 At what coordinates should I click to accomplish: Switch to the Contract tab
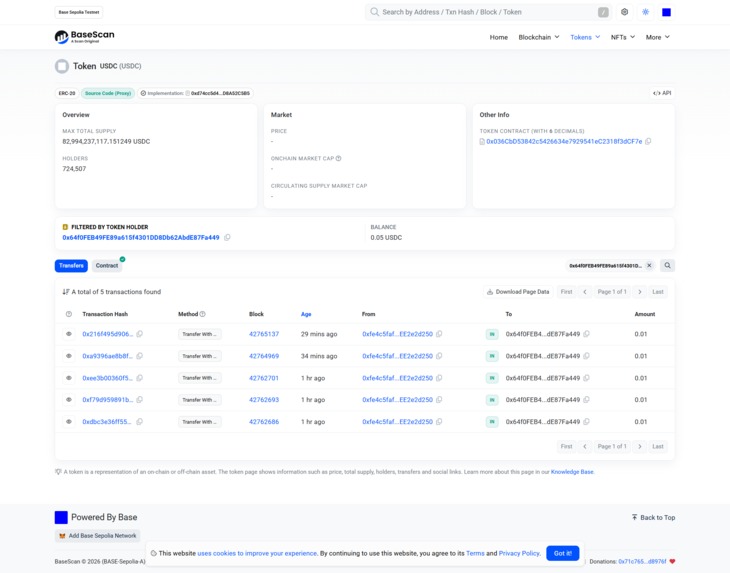tap(107, 265)
